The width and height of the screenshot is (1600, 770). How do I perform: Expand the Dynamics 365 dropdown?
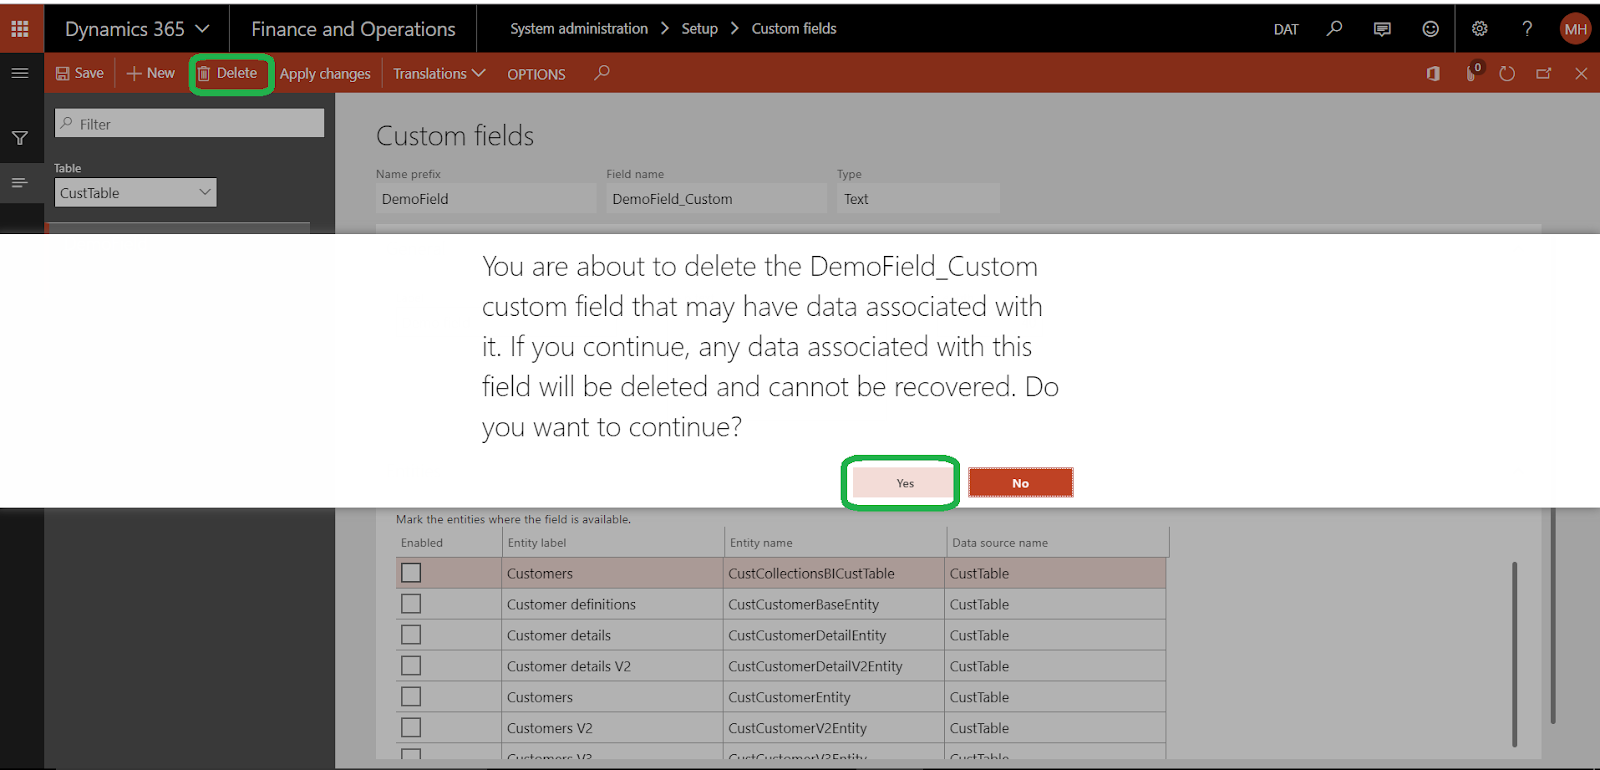[137, 29]
